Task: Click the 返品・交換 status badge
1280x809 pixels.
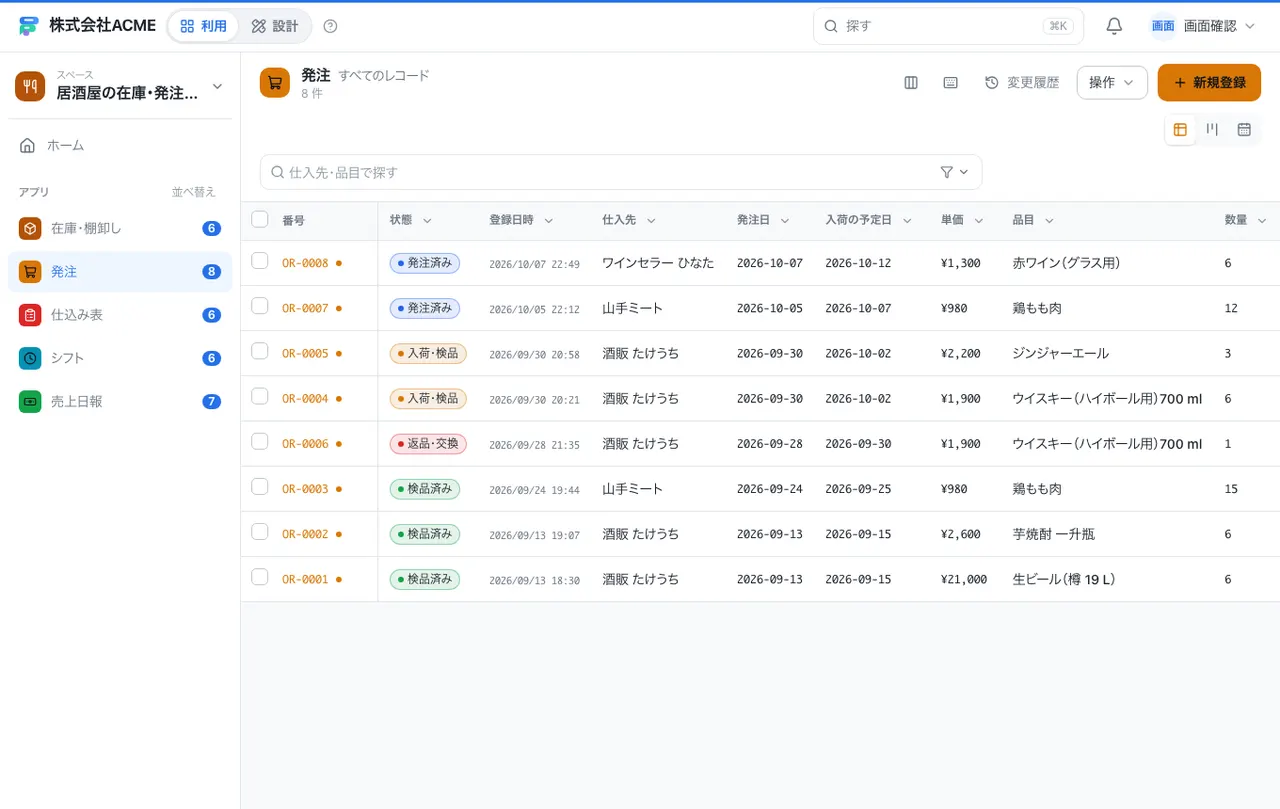Action: coord(428,444)
